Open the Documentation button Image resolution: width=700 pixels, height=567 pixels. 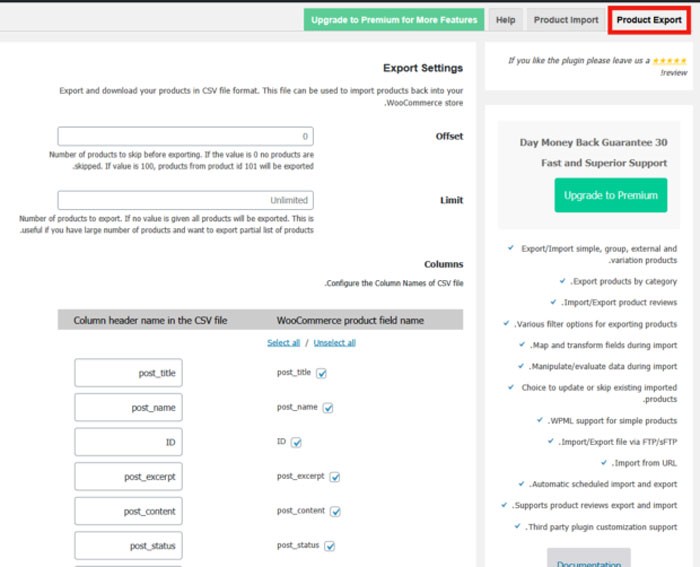click(x=589, y=560)
